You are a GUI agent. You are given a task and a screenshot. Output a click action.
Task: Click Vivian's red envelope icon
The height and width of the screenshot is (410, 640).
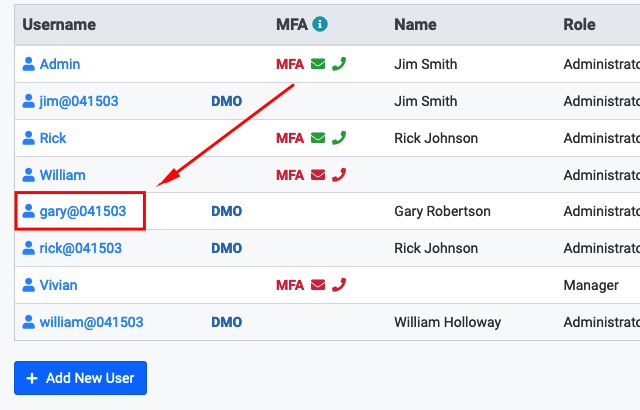(x=318, y=285)
